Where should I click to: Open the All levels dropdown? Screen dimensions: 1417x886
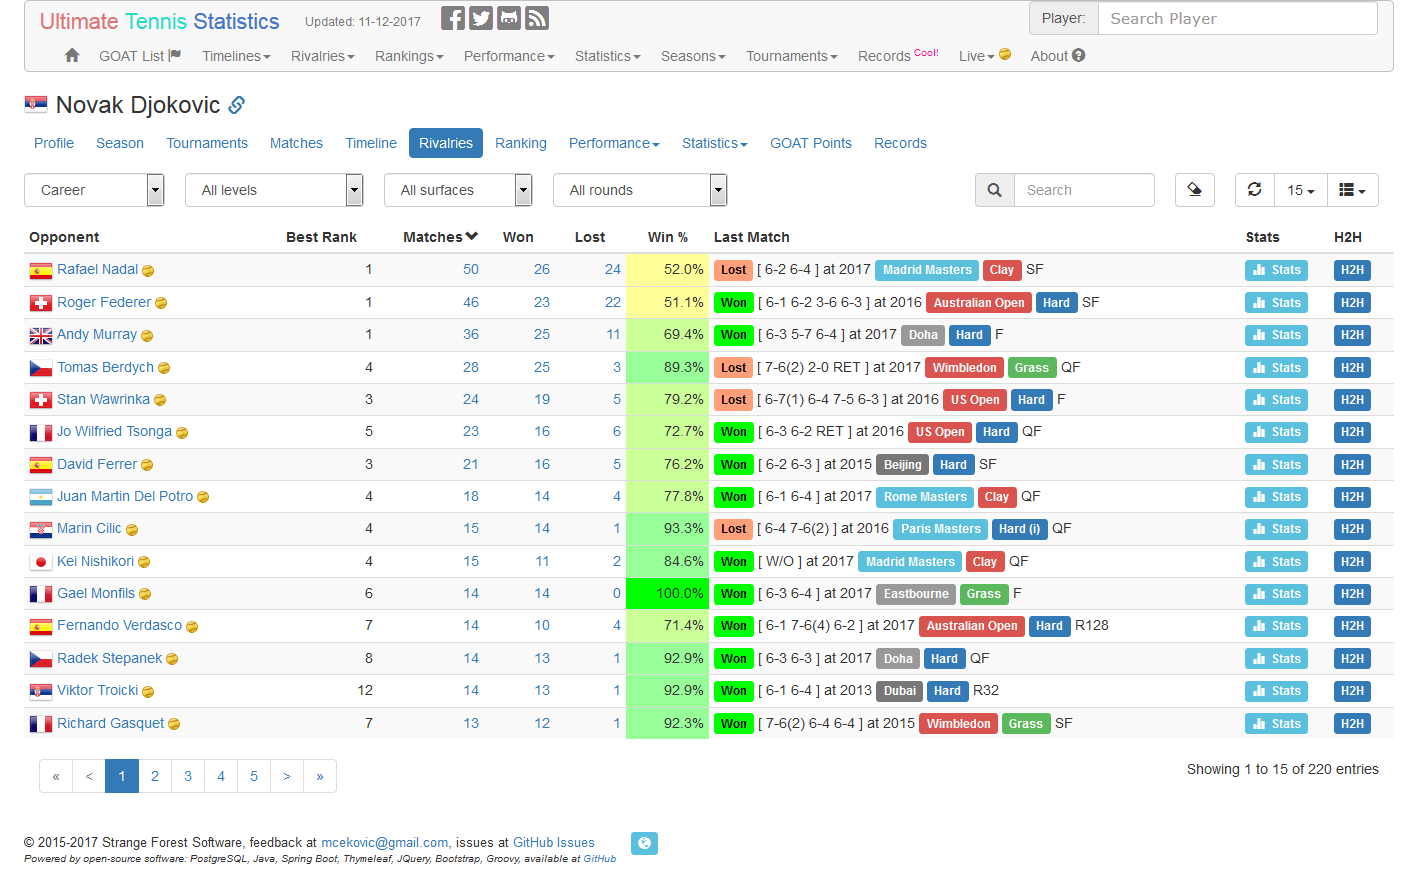point(274,190)
